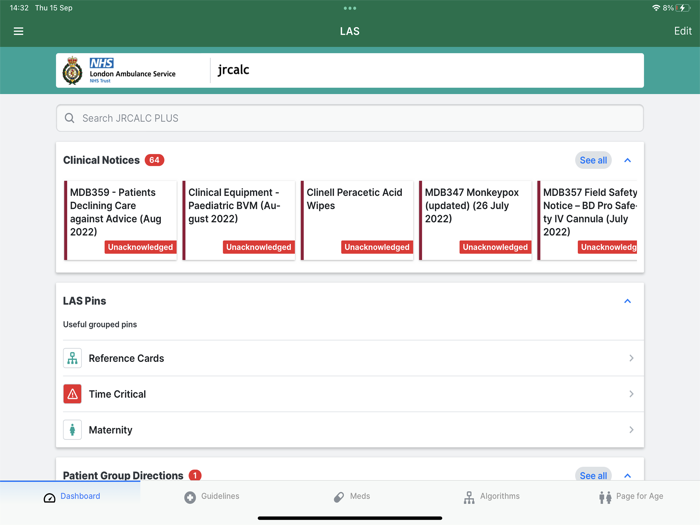Expand Reference Cards via its chevron
Image resolution: width=700 pixels, height=525 pixels.
pos(631,358)
